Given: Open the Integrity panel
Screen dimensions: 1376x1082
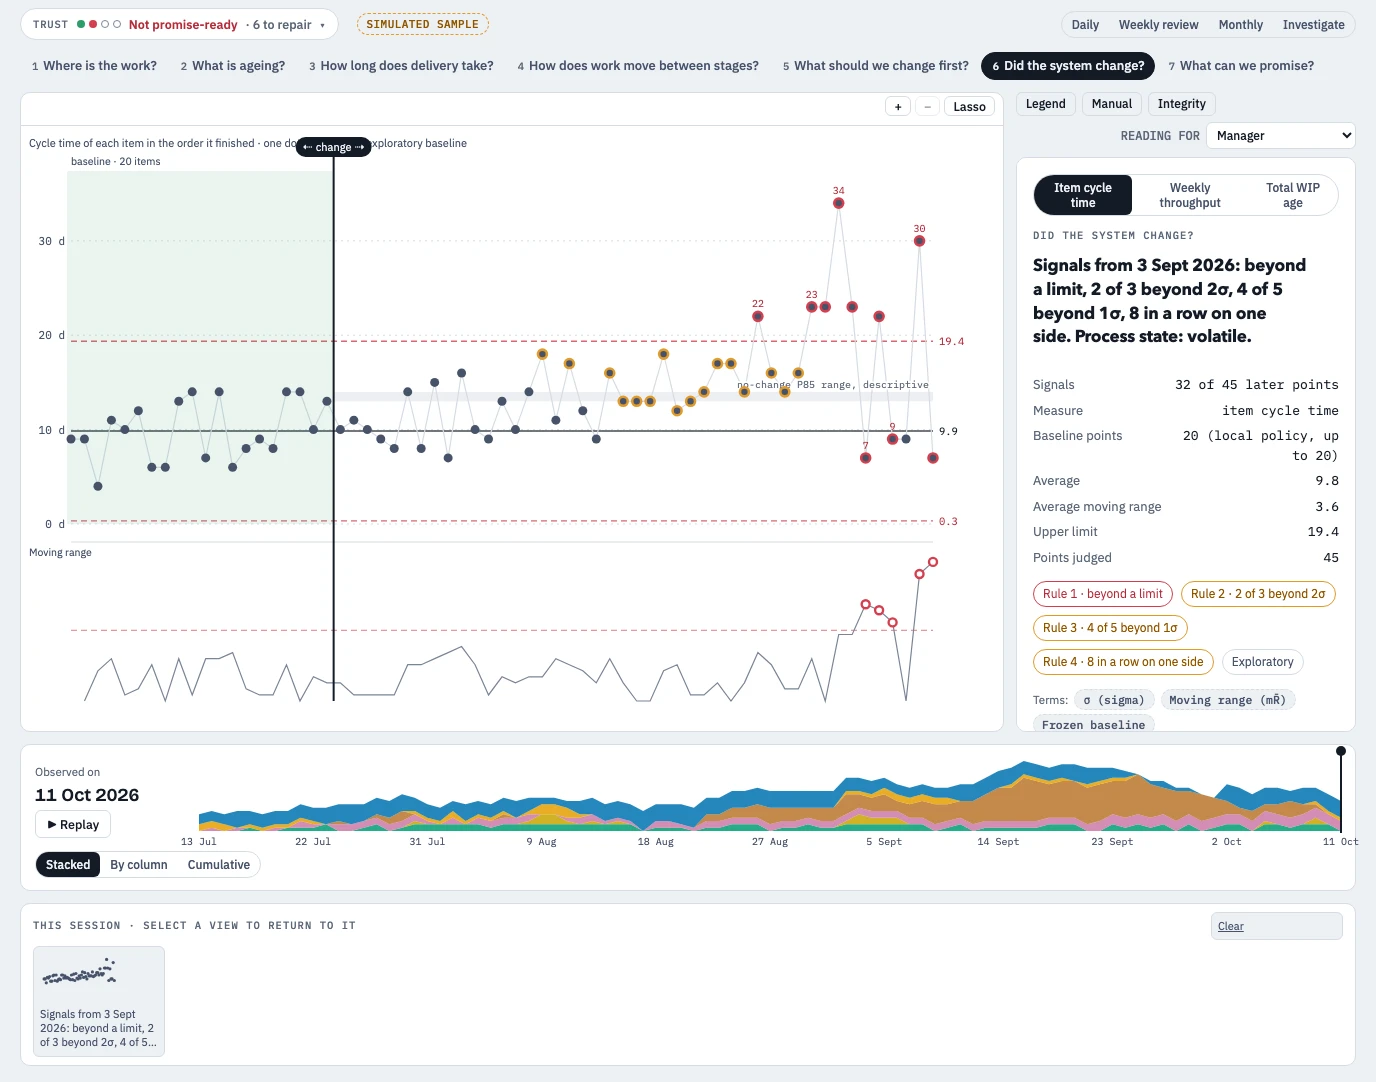Looking at the screenshot, I should tap(1182, 104).
